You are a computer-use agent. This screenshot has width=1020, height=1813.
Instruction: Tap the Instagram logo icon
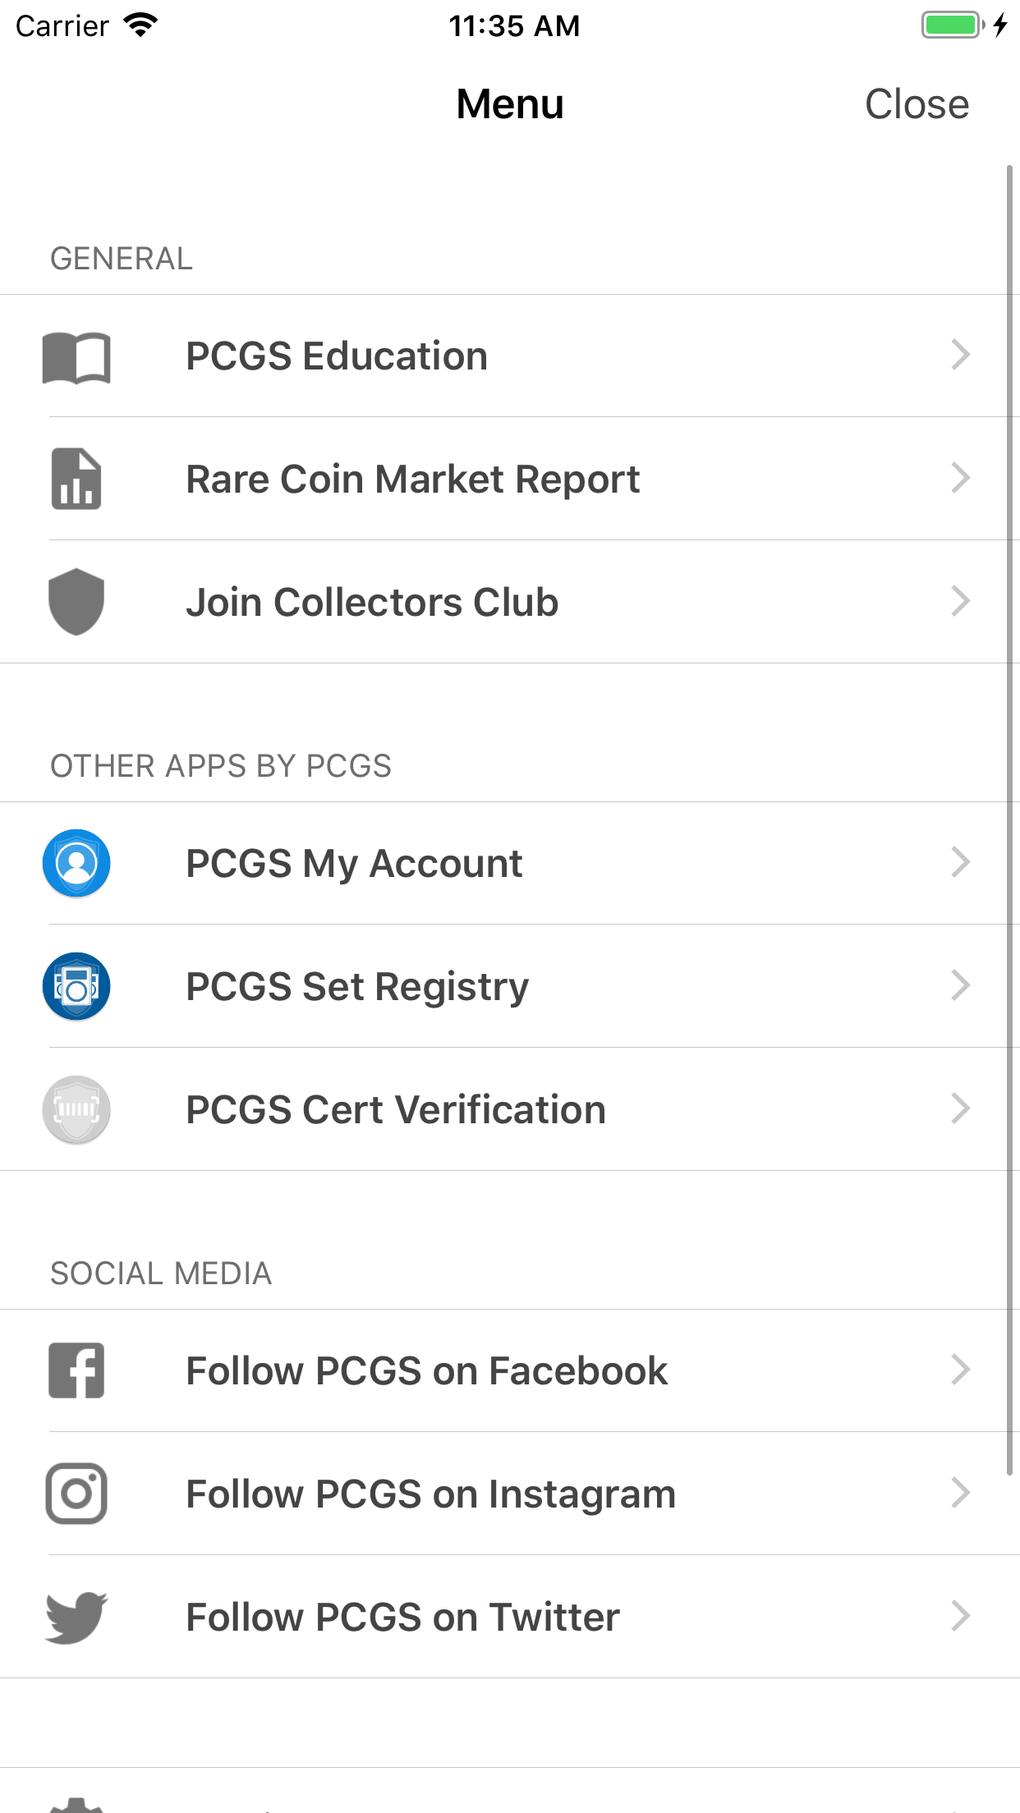[x=76, y=1493]
